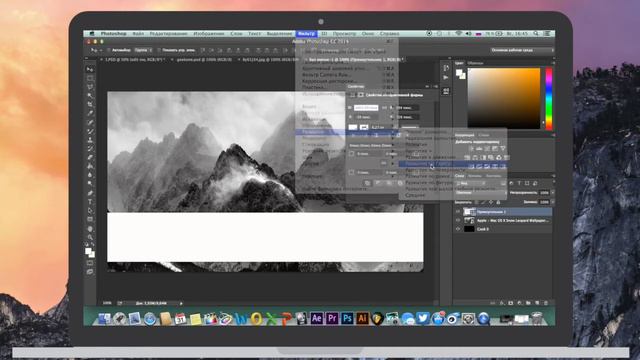Select the Quick Selection tool
Image resolution: width=640 pixels, height=360 pixels.
[x=90, y=96]
